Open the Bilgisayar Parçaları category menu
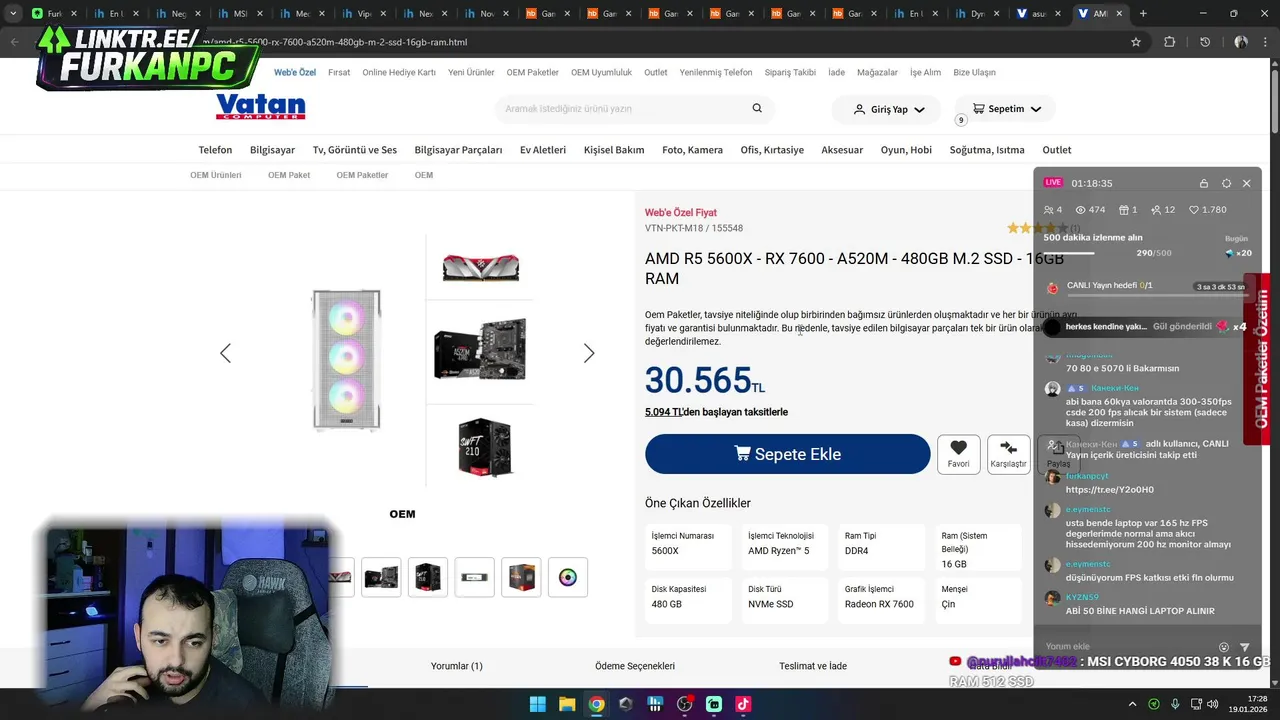The image size is (1280, 720). (x=458, y=150)
